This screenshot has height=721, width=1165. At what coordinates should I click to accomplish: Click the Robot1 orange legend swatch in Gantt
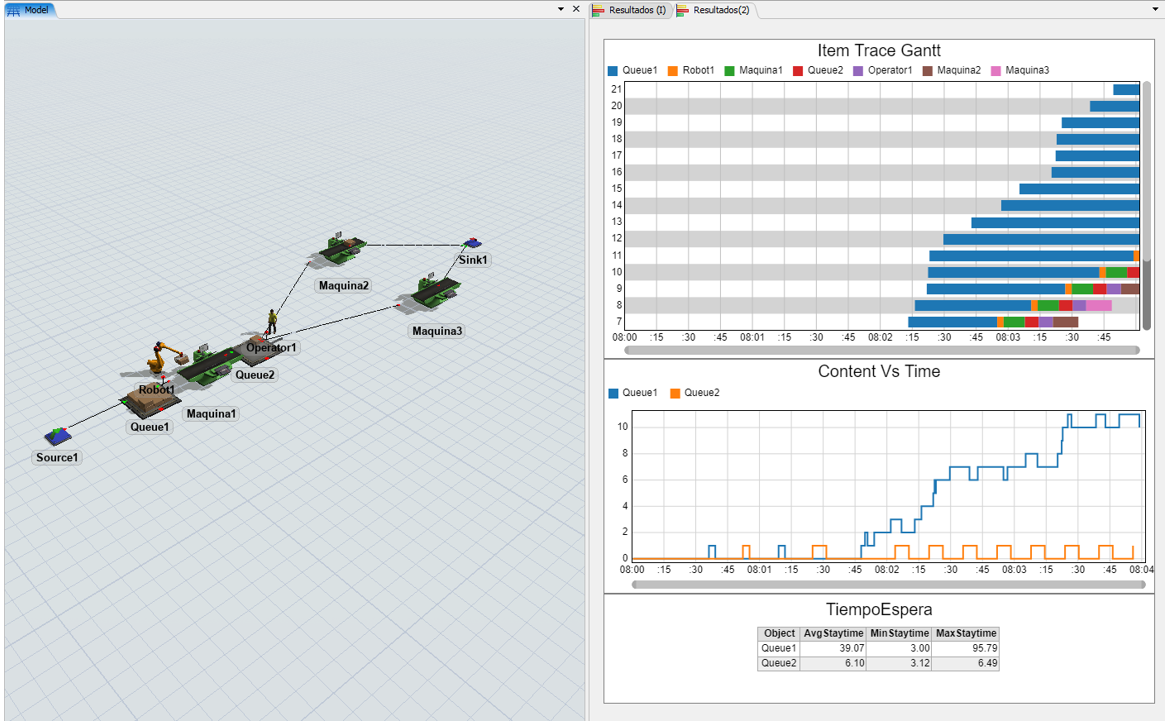point(673,71)
